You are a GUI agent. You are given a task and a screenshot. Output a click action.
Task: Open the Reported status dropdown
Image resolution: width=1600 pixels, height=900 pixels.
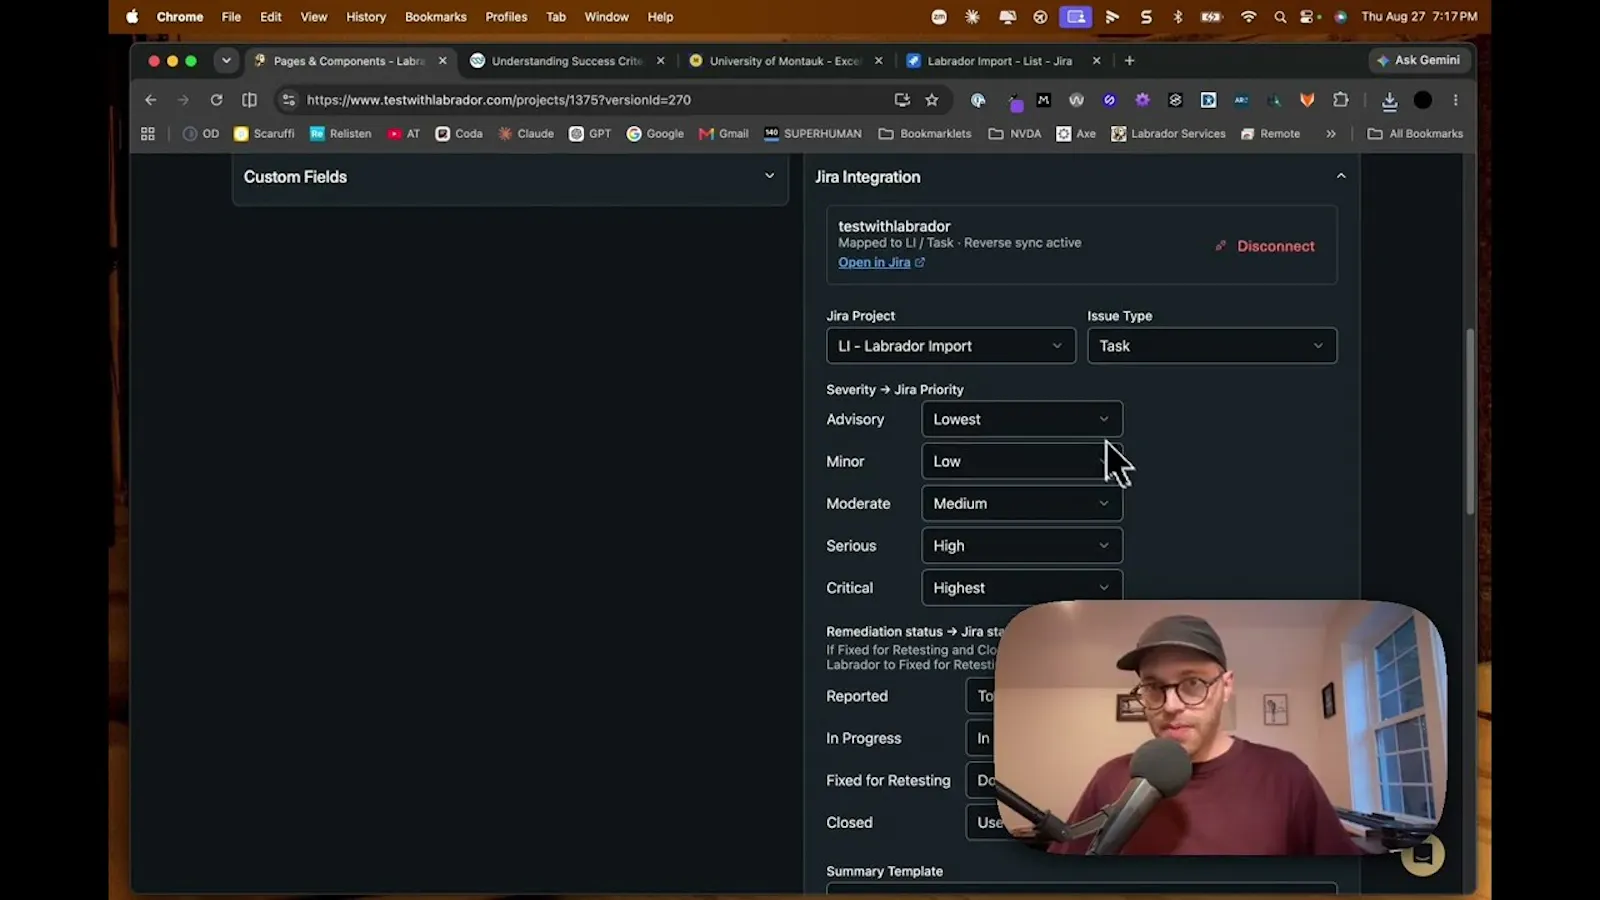981,696
